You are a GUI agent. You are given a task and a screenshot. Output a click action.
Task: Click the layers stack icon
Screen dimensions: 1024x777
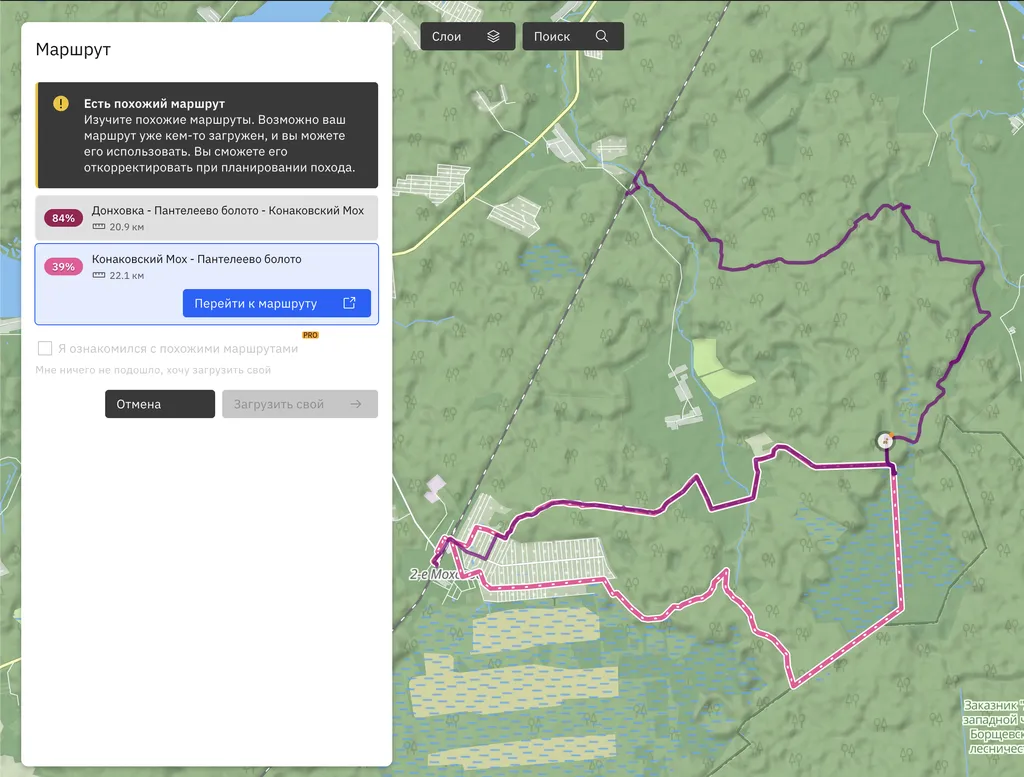click(493, 37)
